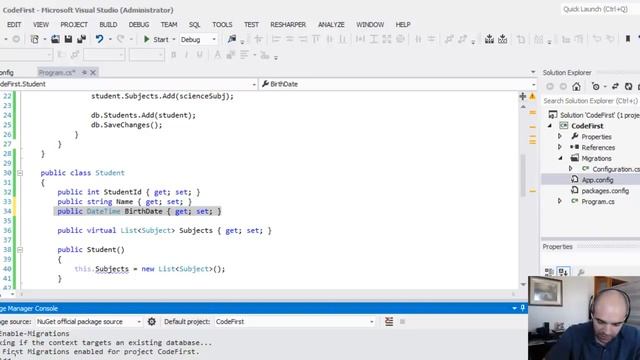This screenshot has height=360, width=640.
Task: Click the pin icon on Program.cs tab
Action: tap(84, 73)
